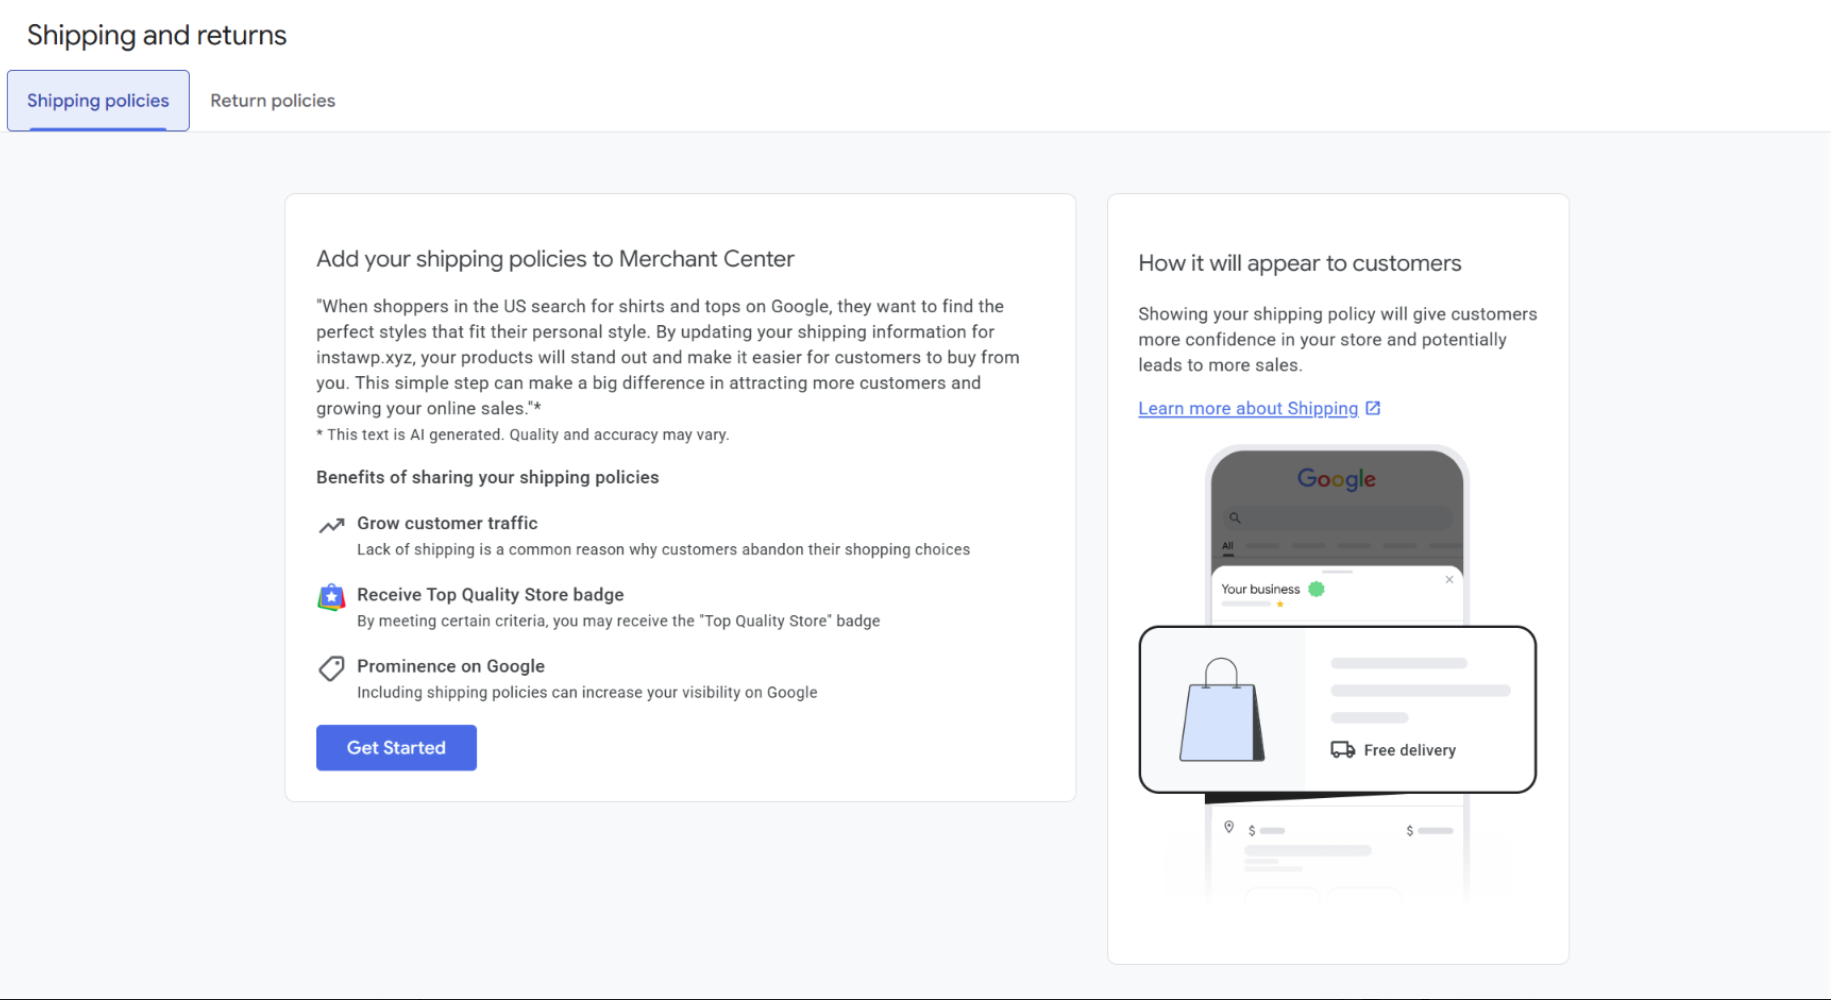Click the external link icon beside Learn more
The width and height of the screenshot is (1831, 1000).
1373,408
